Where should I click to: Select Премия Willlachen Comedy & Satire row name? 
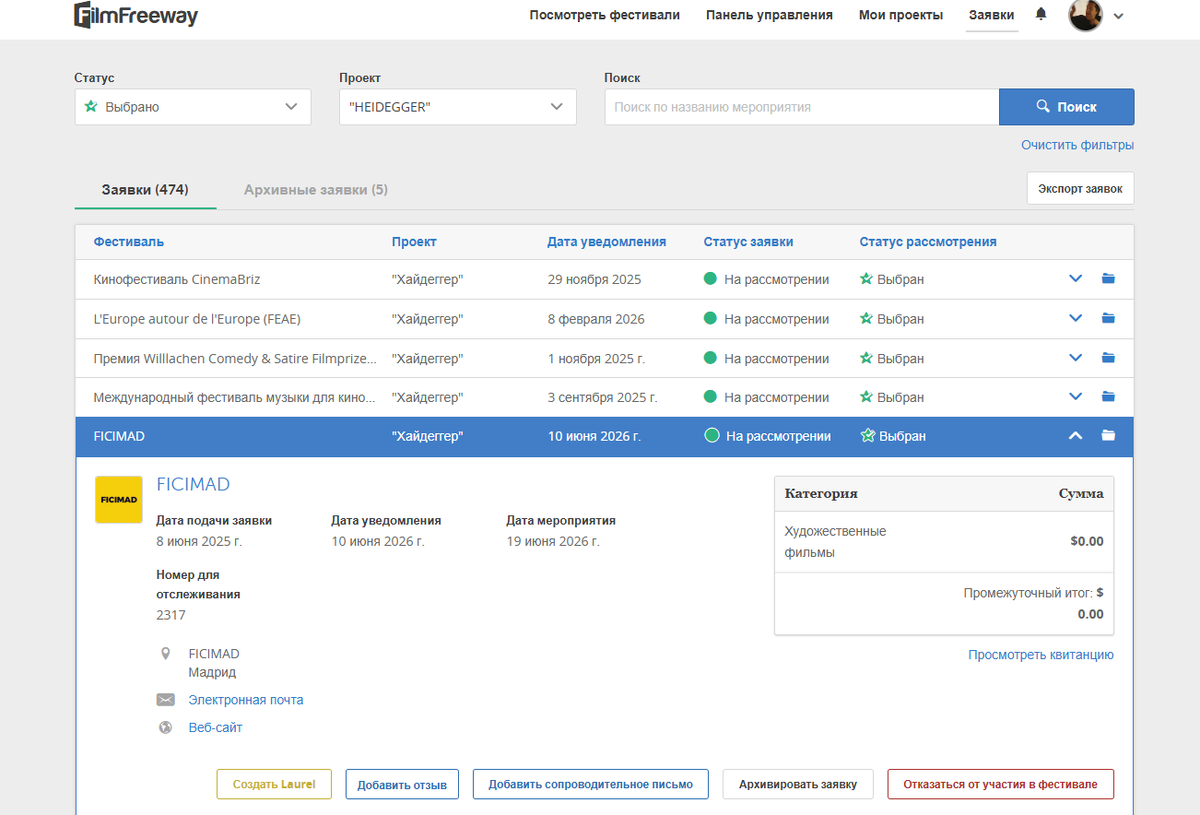[x=236, y=358]
